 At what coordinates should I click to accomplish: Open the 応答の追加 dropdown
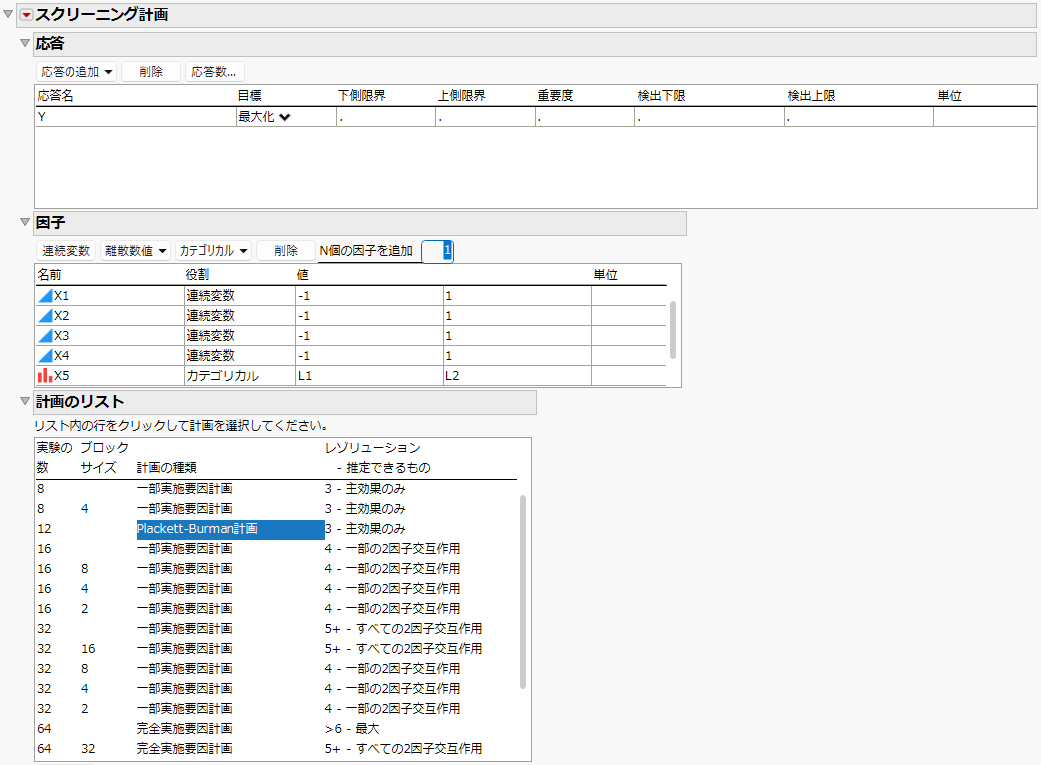coord(76,72)
